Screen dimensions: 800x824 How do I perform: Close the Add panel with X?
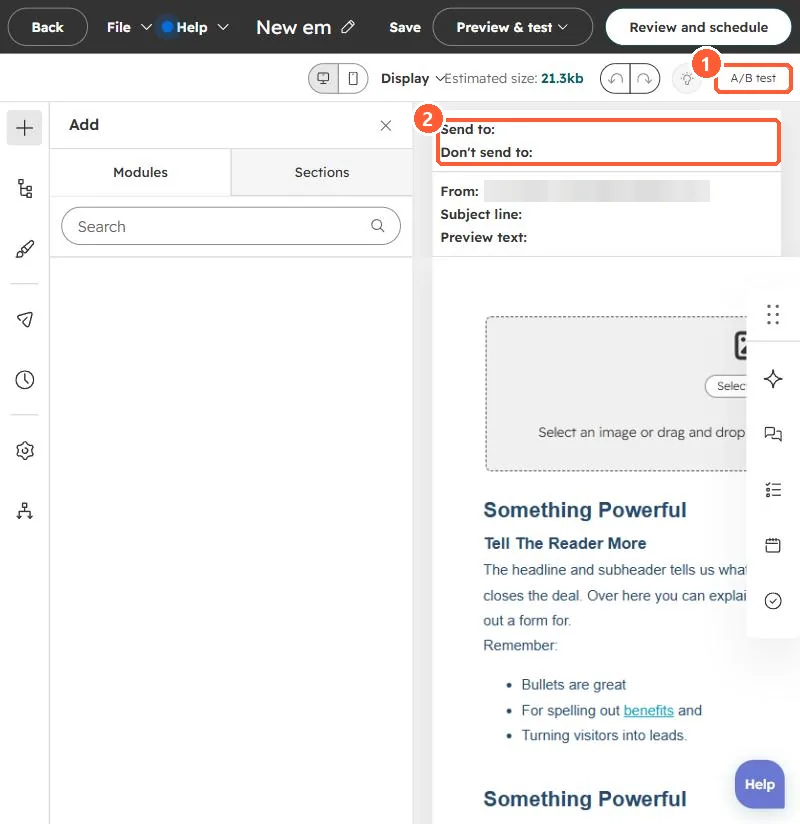point(386,126)
